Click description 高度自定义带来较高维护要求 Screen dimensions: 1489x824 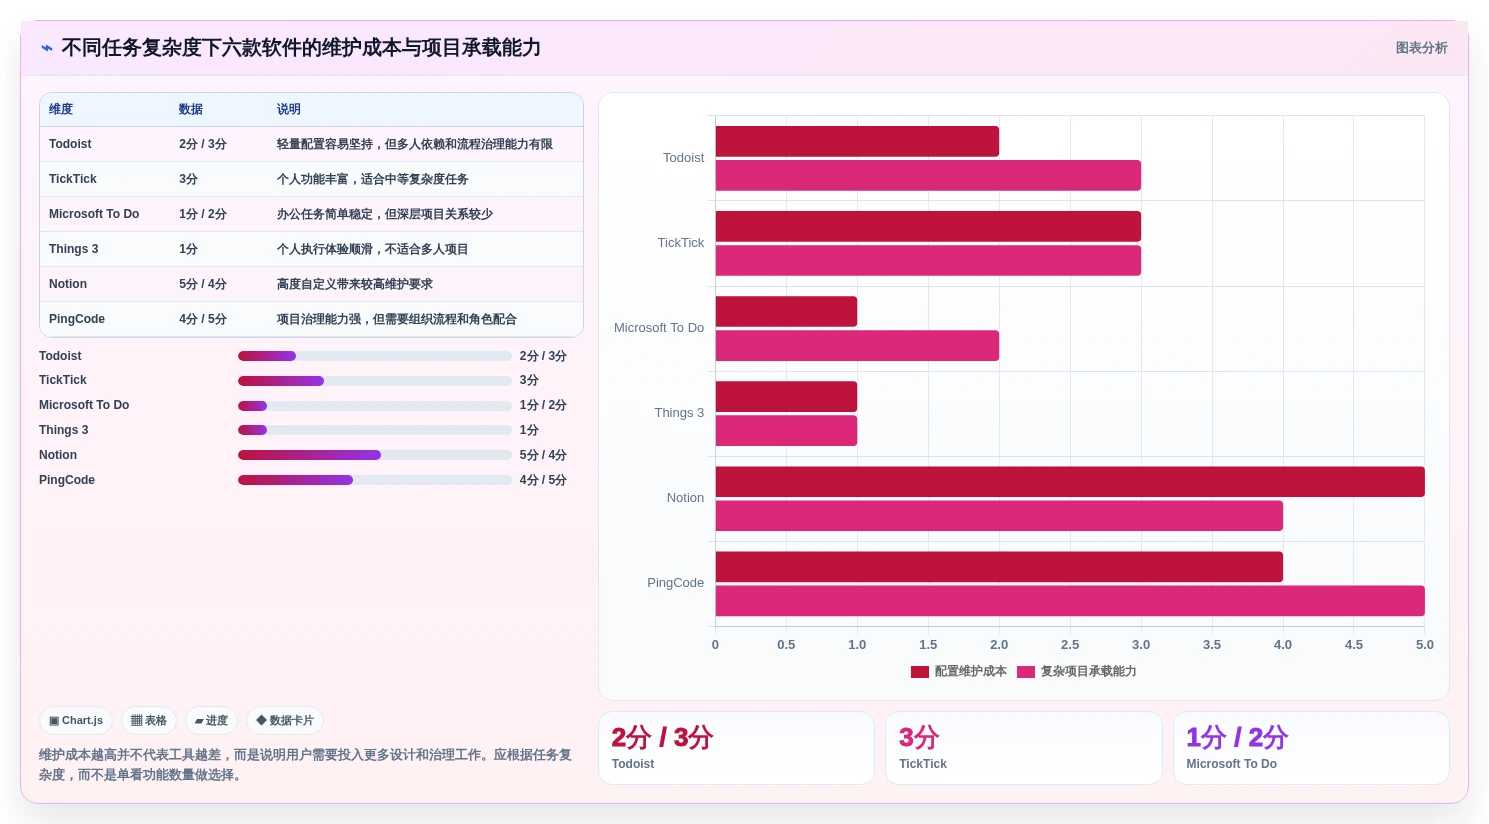[x=355, y=284]
